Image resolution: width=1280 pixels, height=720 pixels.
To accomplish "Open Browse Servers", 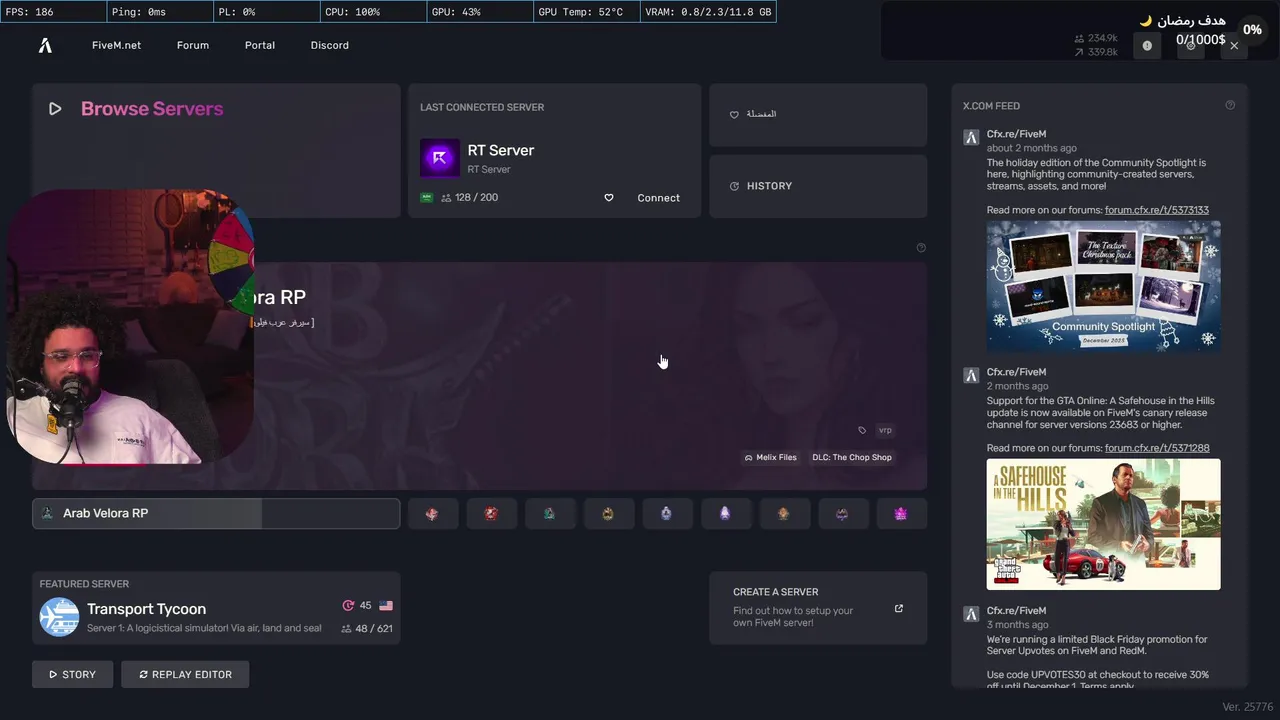I will click(x=152, y=109).
